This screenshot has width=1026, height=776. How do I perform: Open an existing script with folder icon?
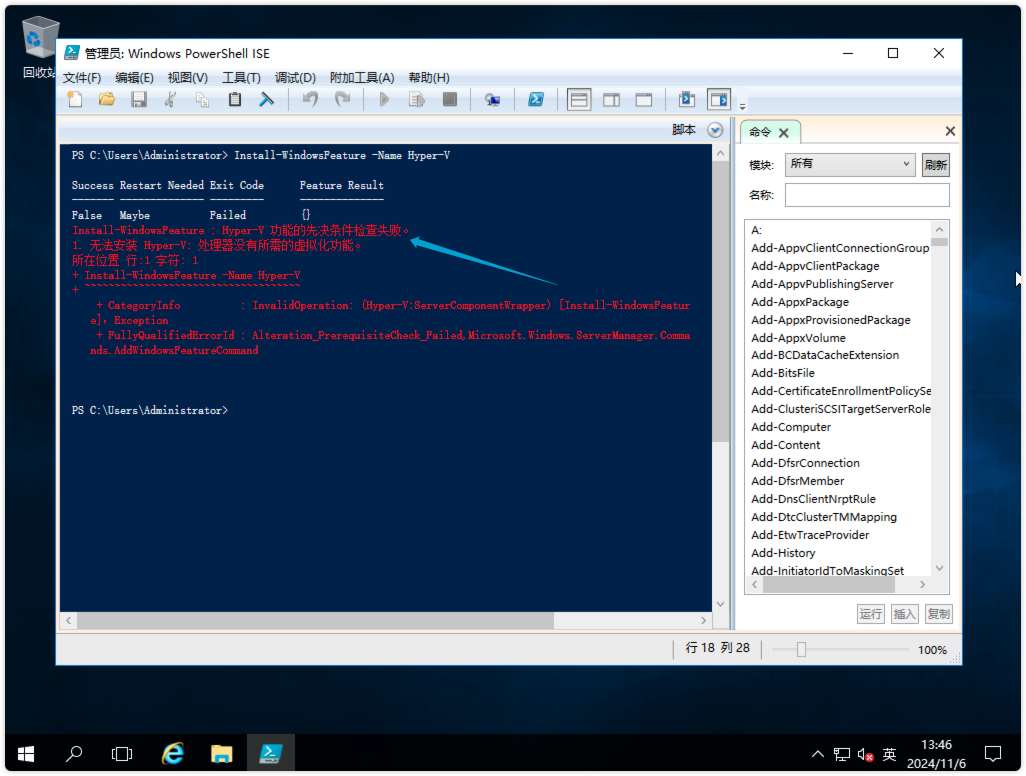pyautogui.click(x=107, y=99)
